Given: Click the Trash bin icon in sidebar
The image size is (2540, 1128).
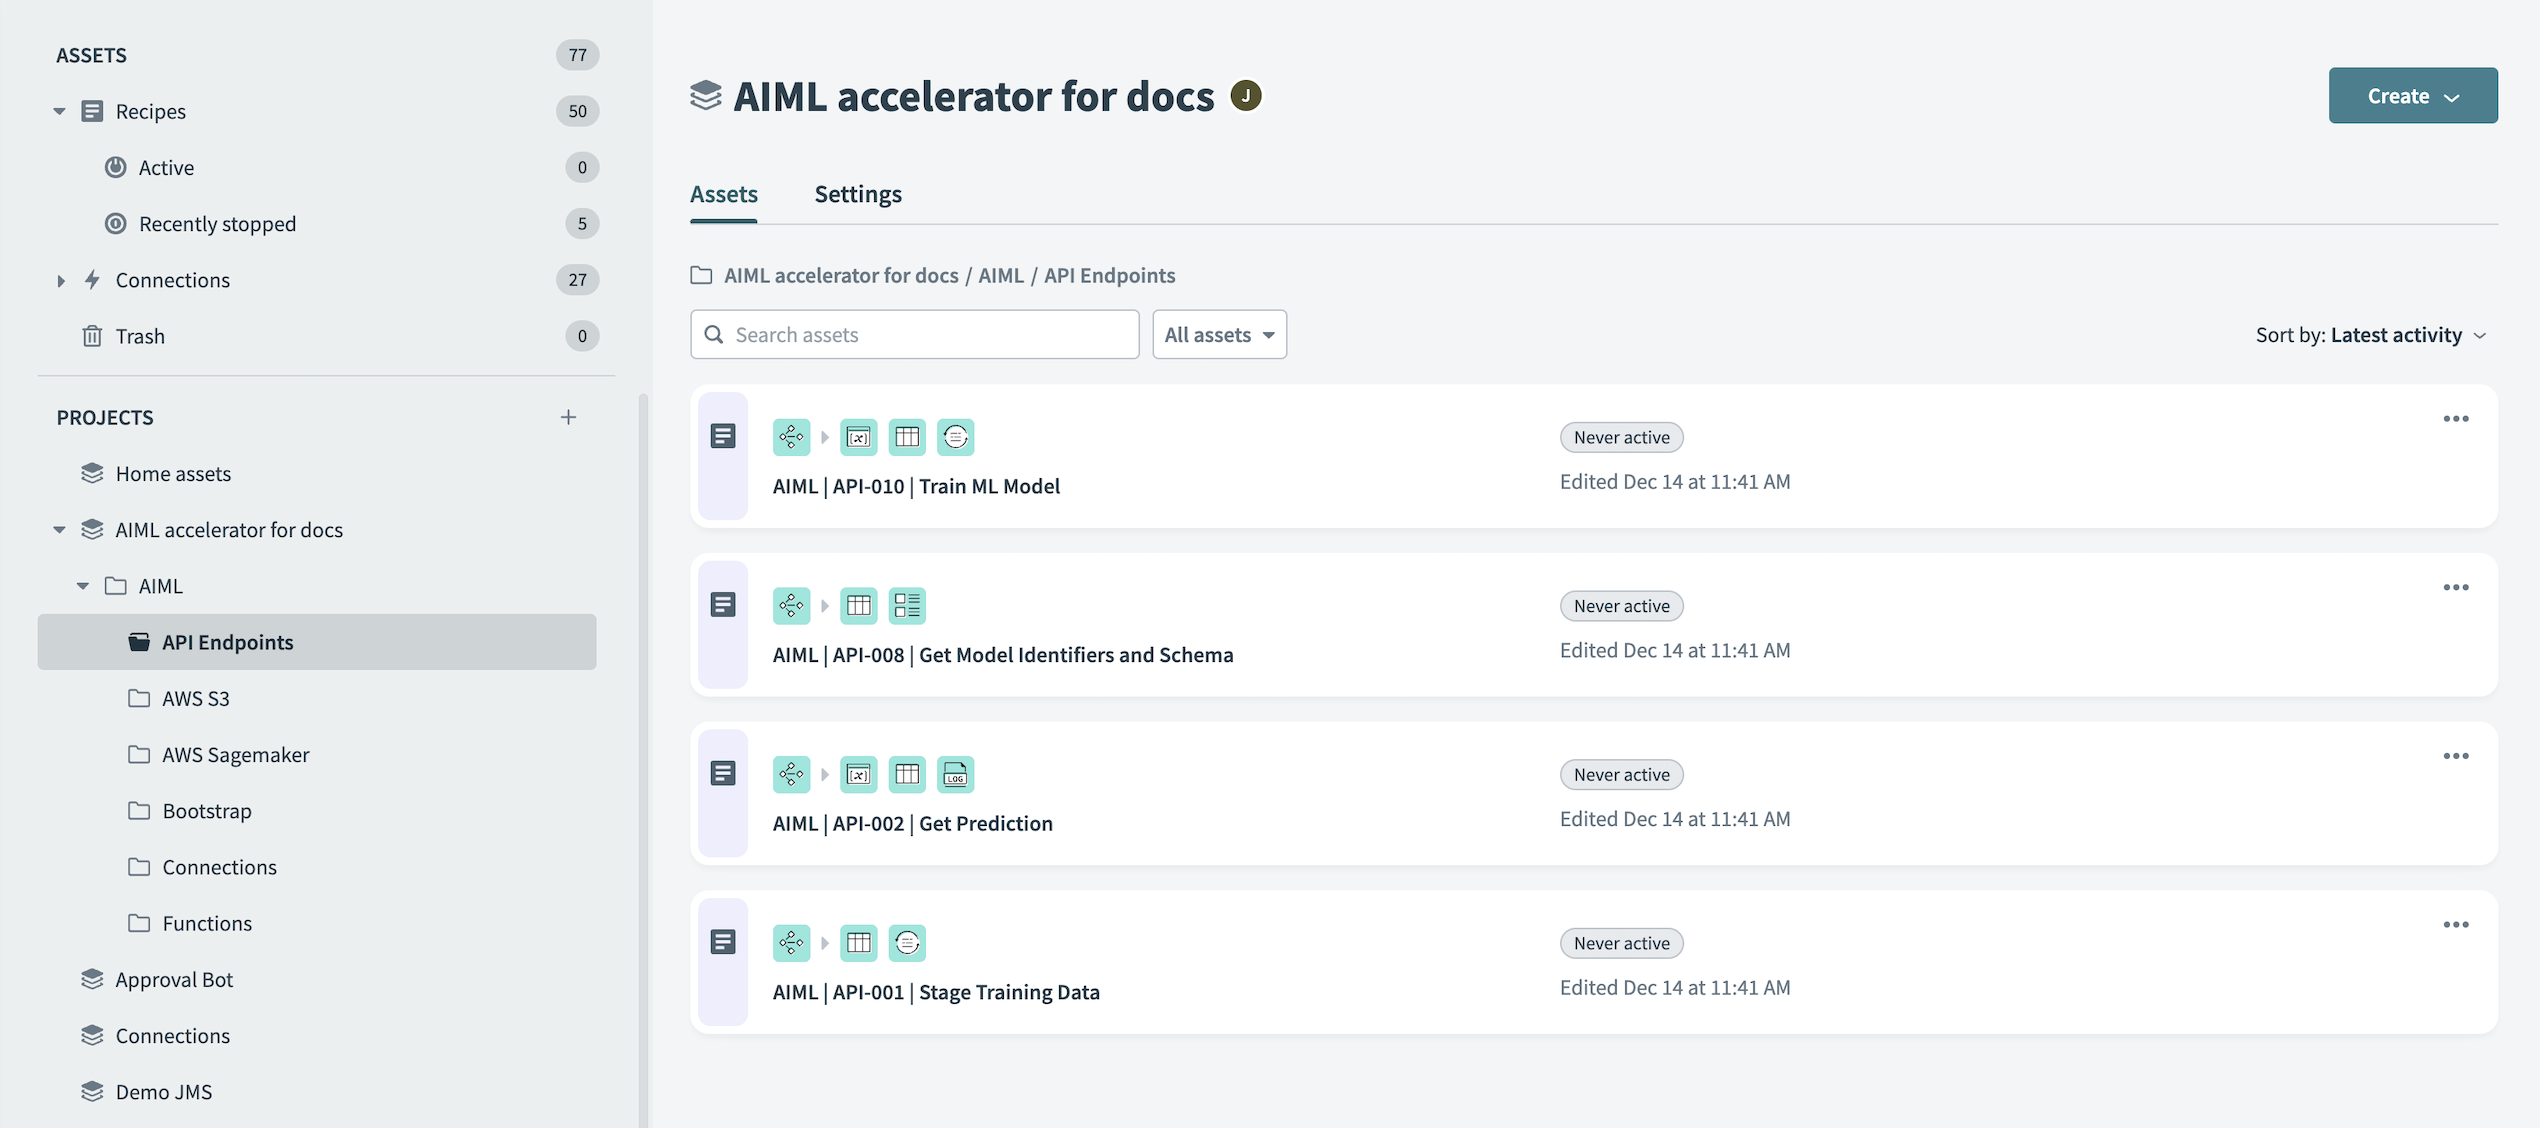Looking at the screenshot, I should pos(92,336).
